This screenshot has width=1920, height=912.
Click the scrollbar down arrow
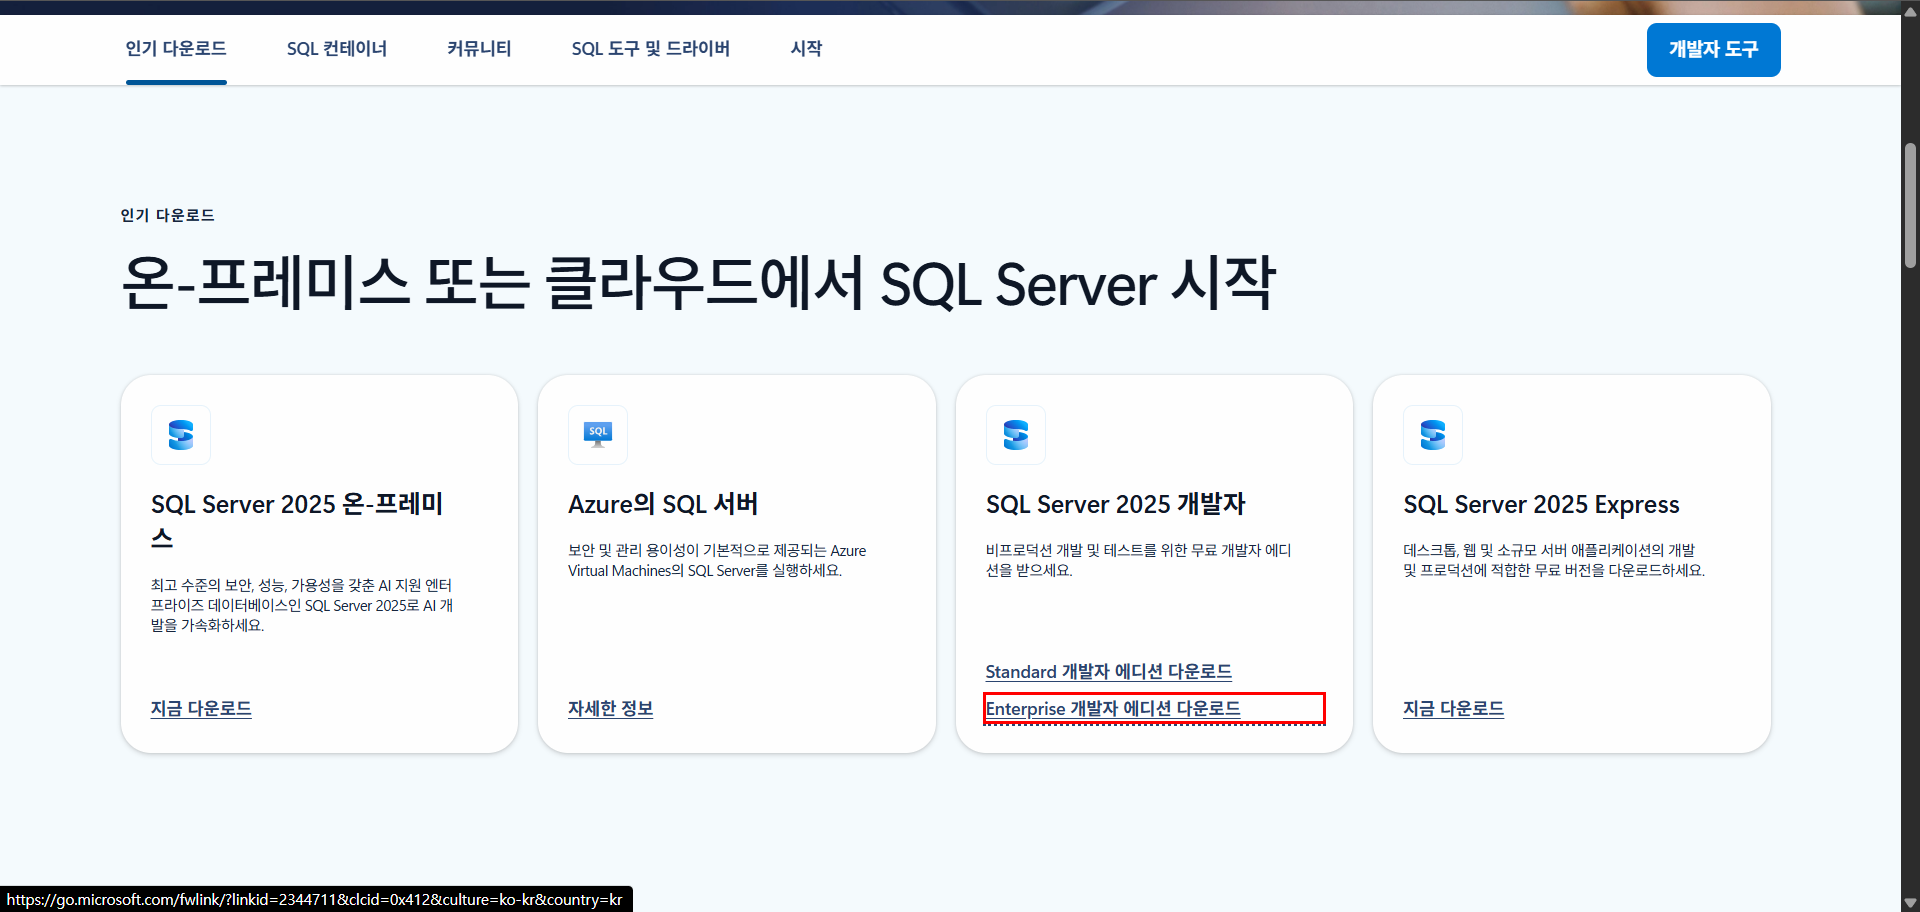point(1910,902)
